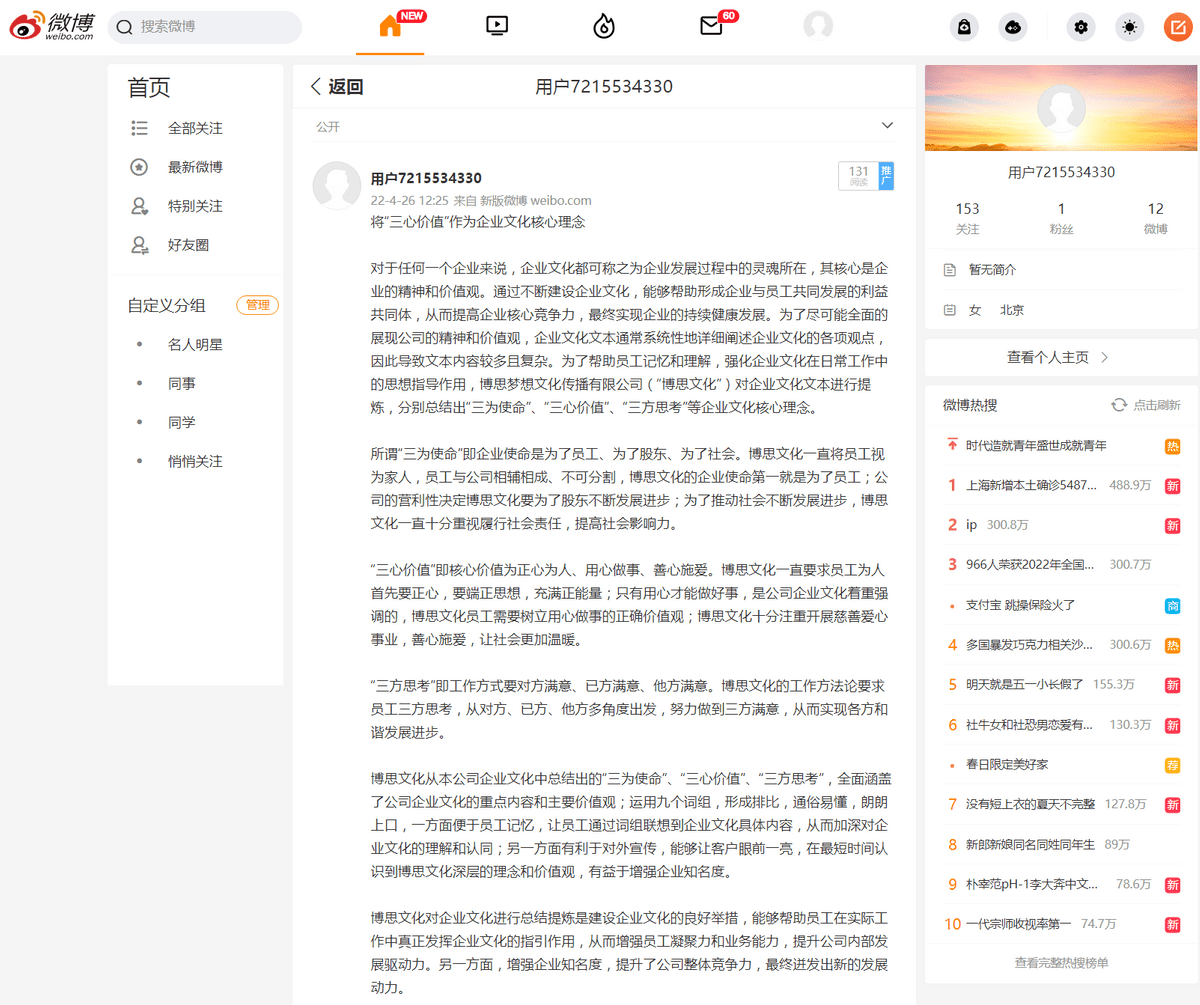Viewport: 1200px width, 1005px height.
Task: Click the orange compose post icon
Action: [1178, 27]
